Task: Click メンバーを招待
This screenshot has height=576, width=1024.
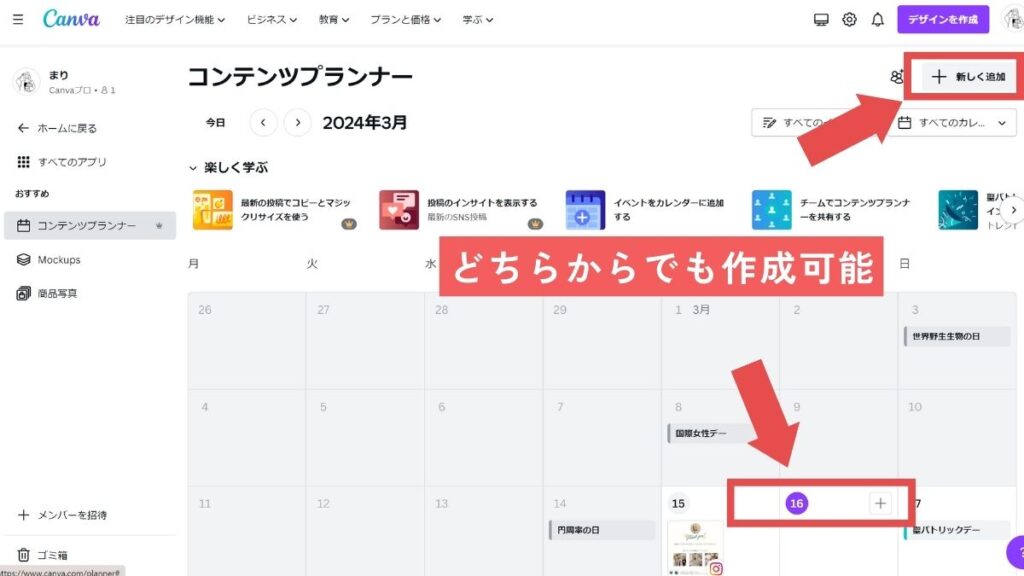Action: (62, 515)
